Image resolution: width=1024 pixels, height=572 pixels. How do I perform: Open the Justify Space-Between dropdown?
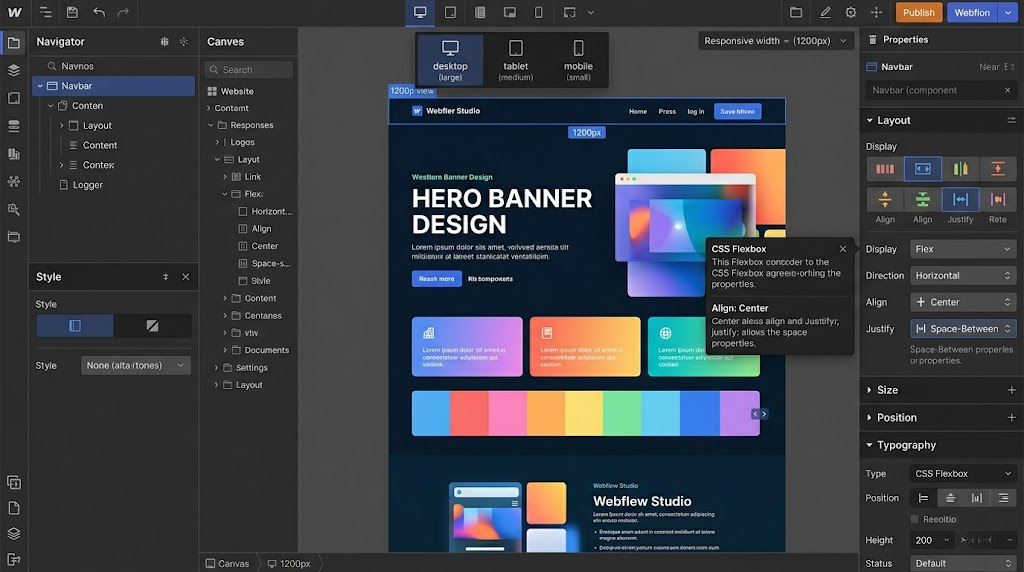point(963,328)
